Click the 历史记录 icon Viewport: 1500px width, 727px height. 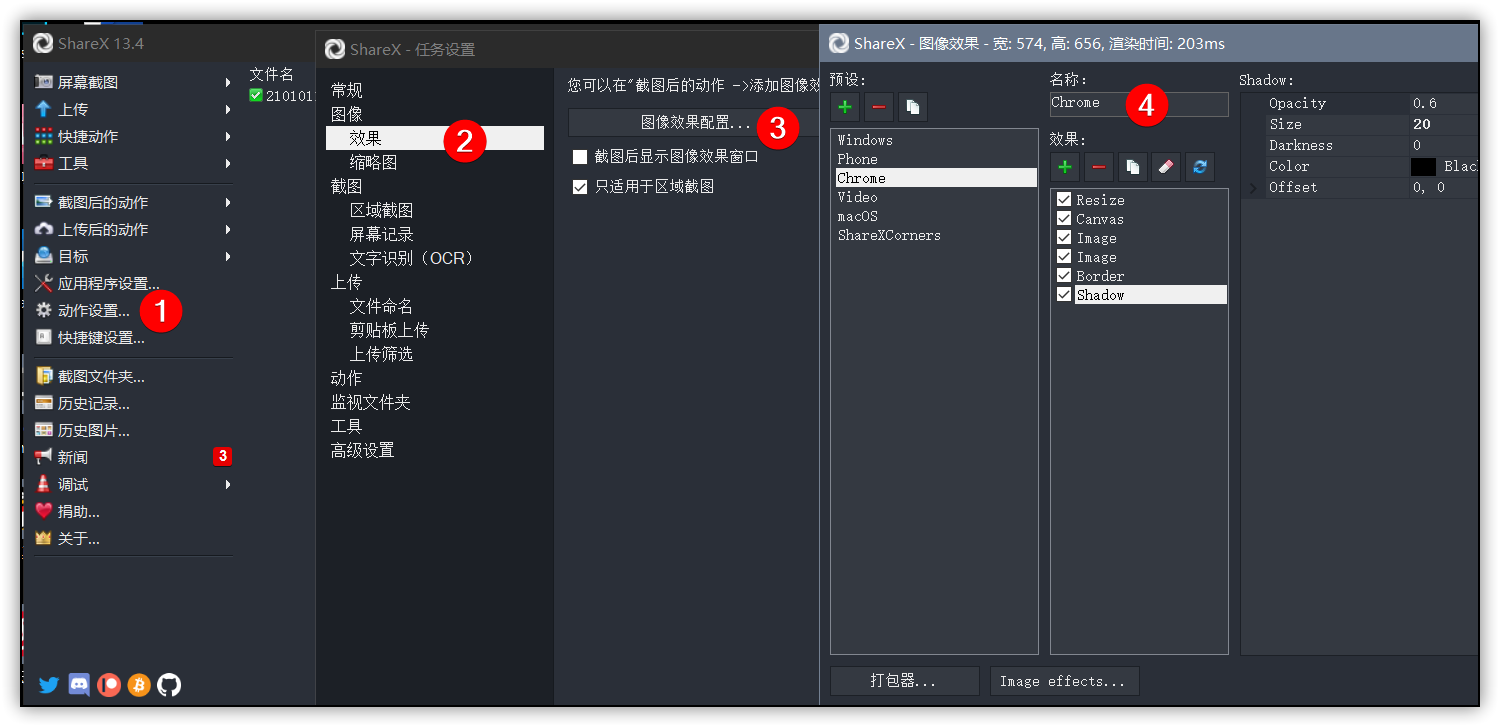[x=44, y=403]
